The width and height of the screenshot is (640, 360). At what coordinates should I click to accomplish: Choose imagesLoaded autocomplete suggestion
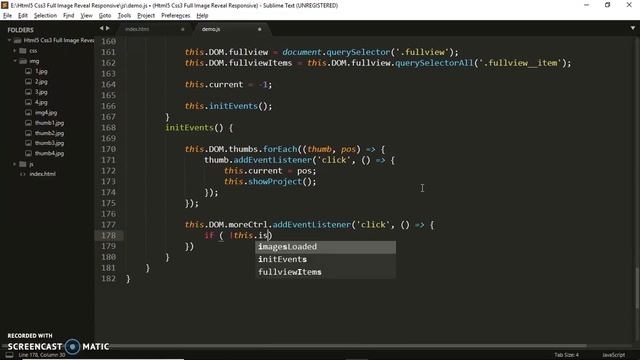[325, 247]
